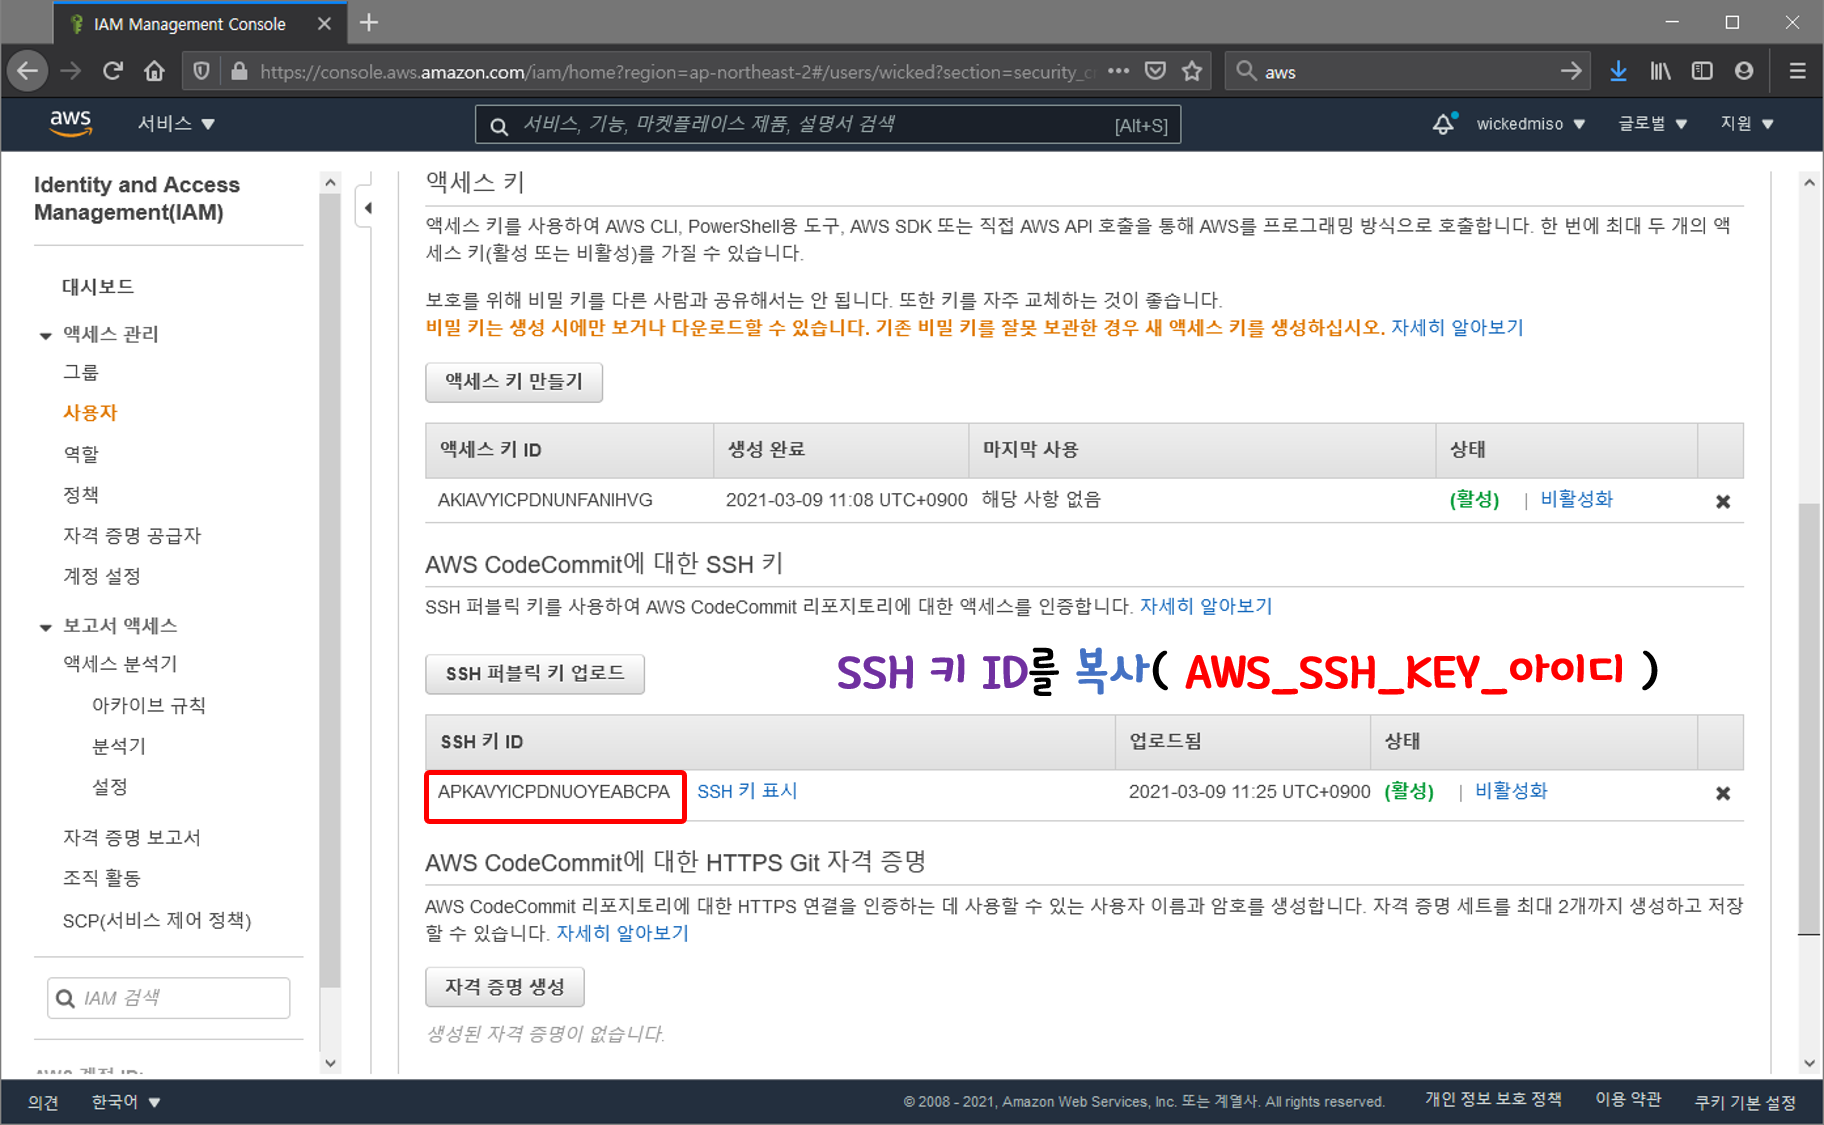Open the Firefox hamburger menu

1797,71
